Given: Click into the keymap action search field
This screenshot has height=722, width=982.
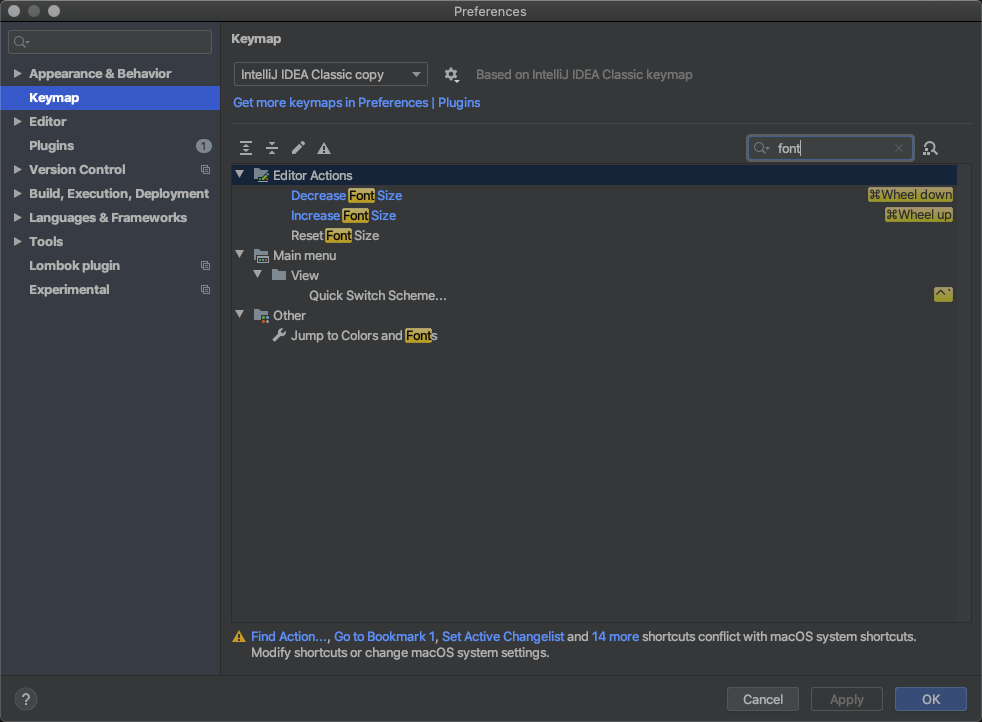Looking at the screenshot, I should (830, 148).
